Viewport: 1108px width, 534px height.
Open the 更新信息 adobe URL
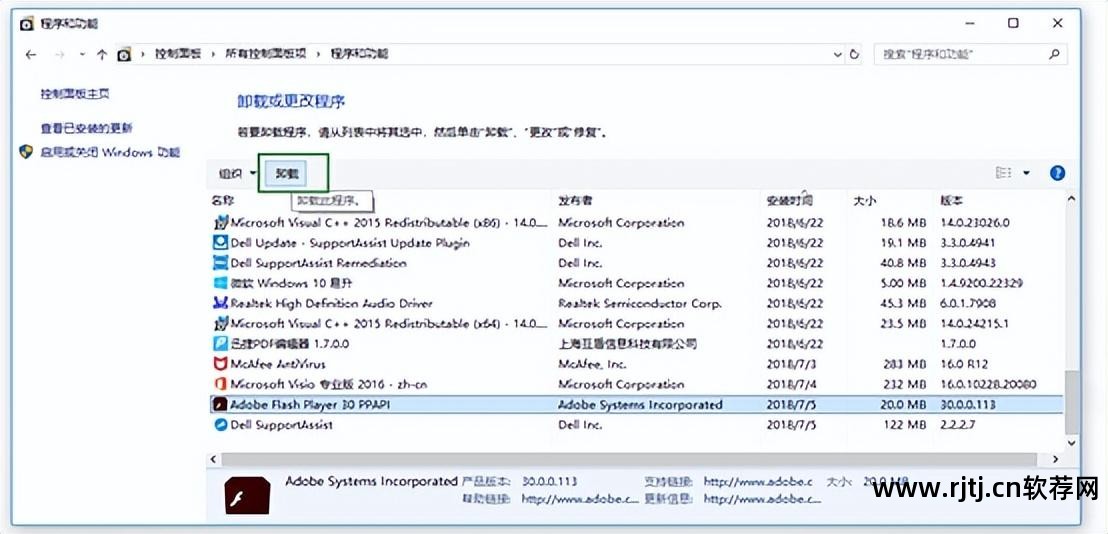(762, 499)
